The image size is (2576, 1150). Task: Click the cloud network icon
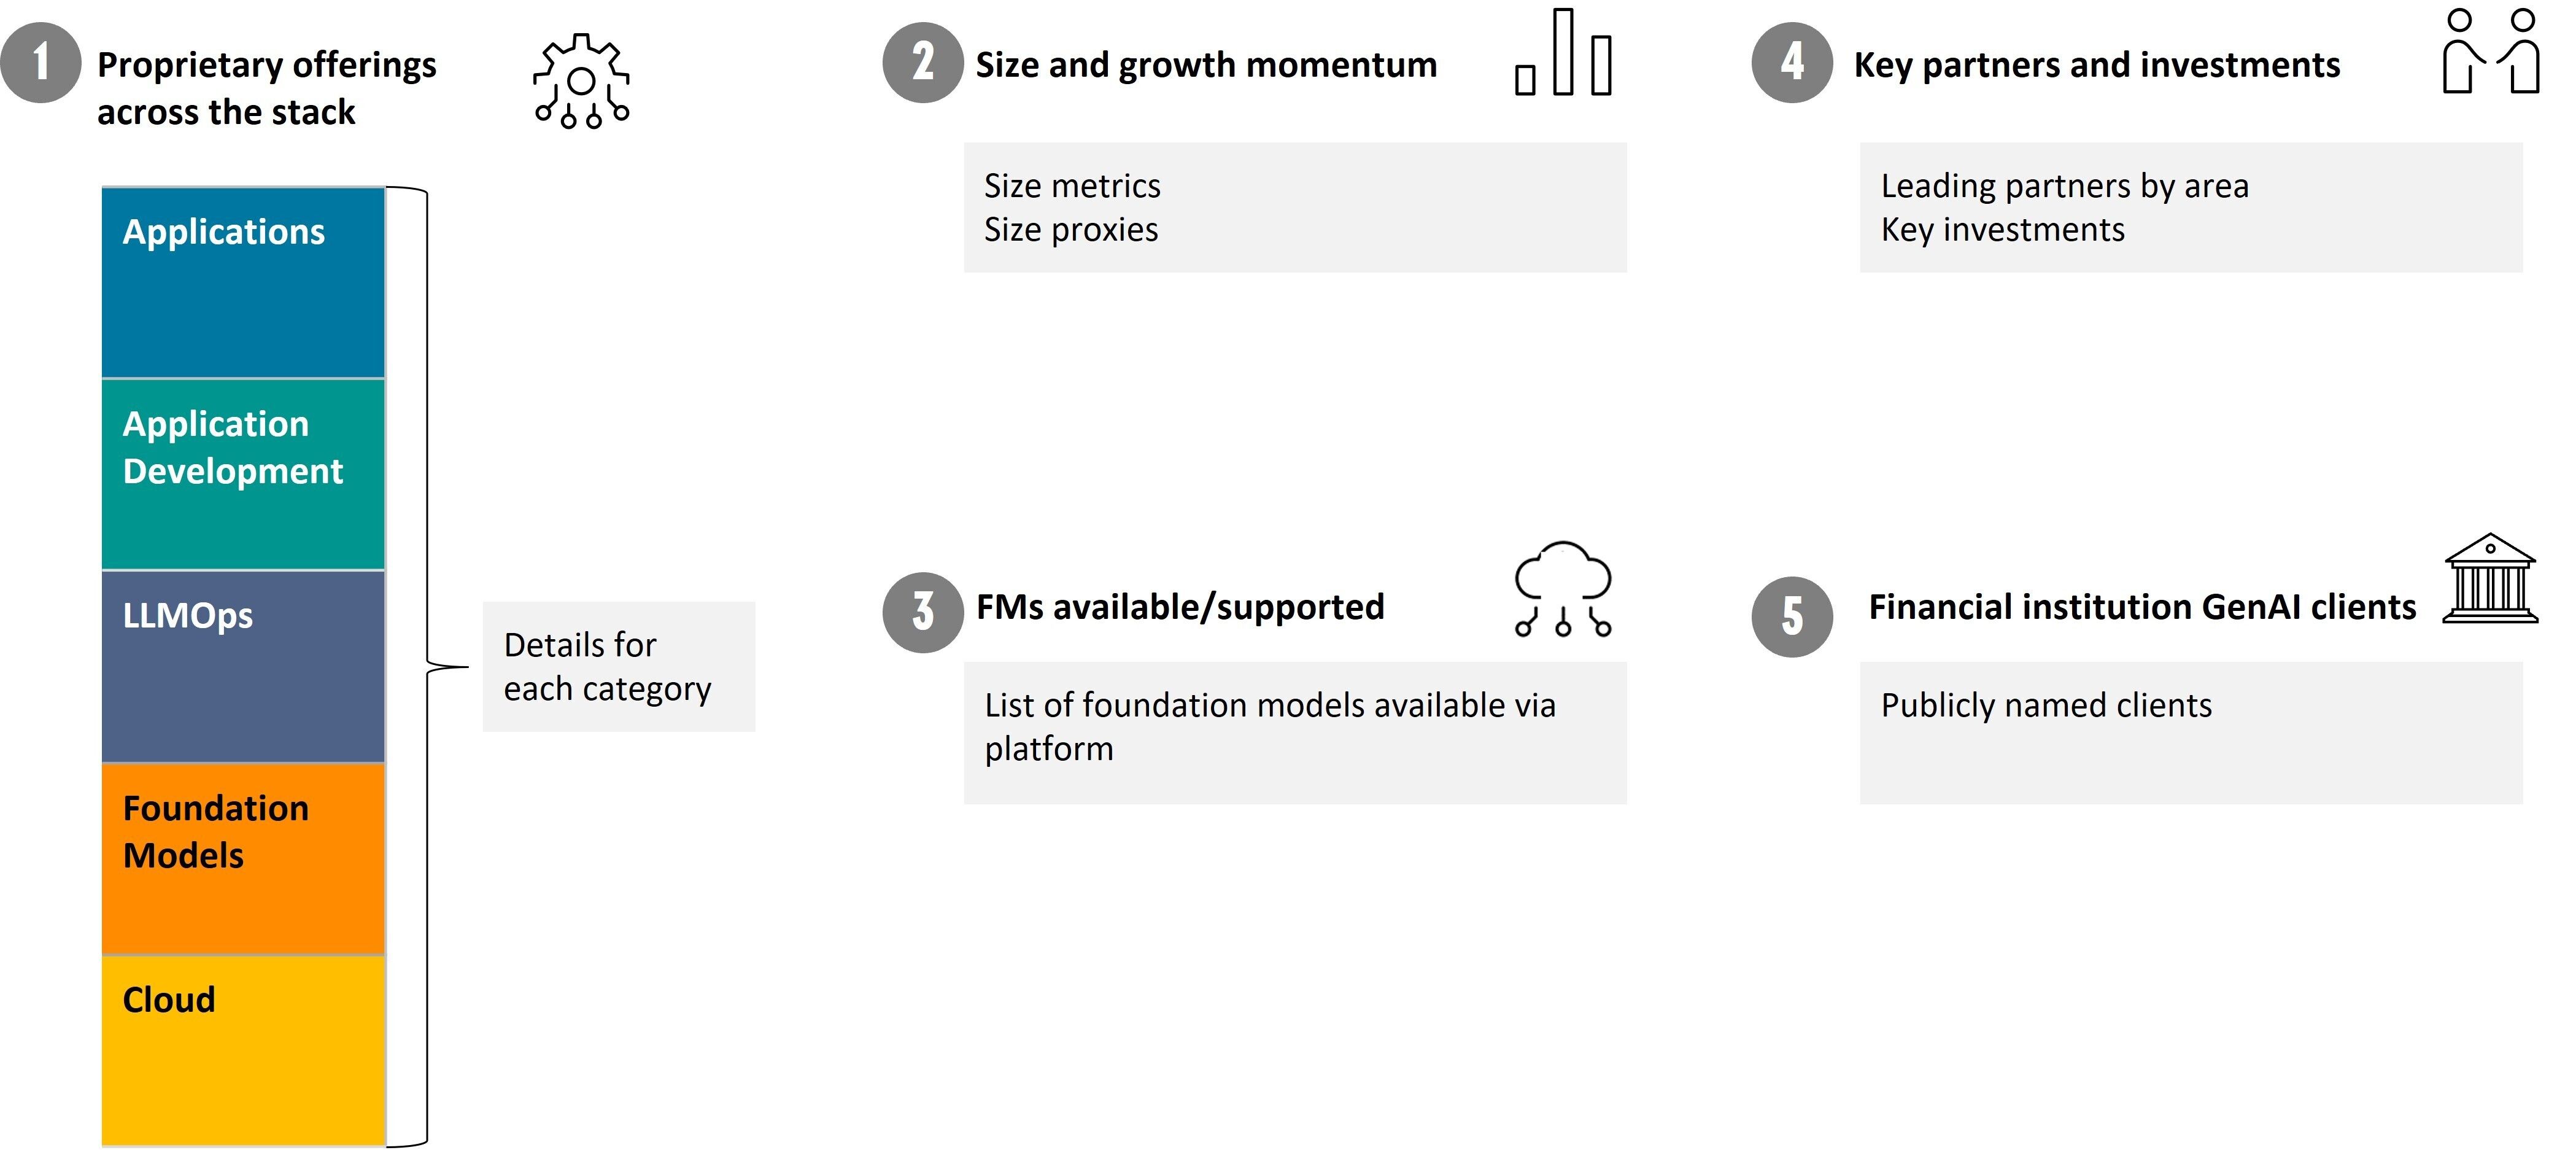pos(1563,589)
